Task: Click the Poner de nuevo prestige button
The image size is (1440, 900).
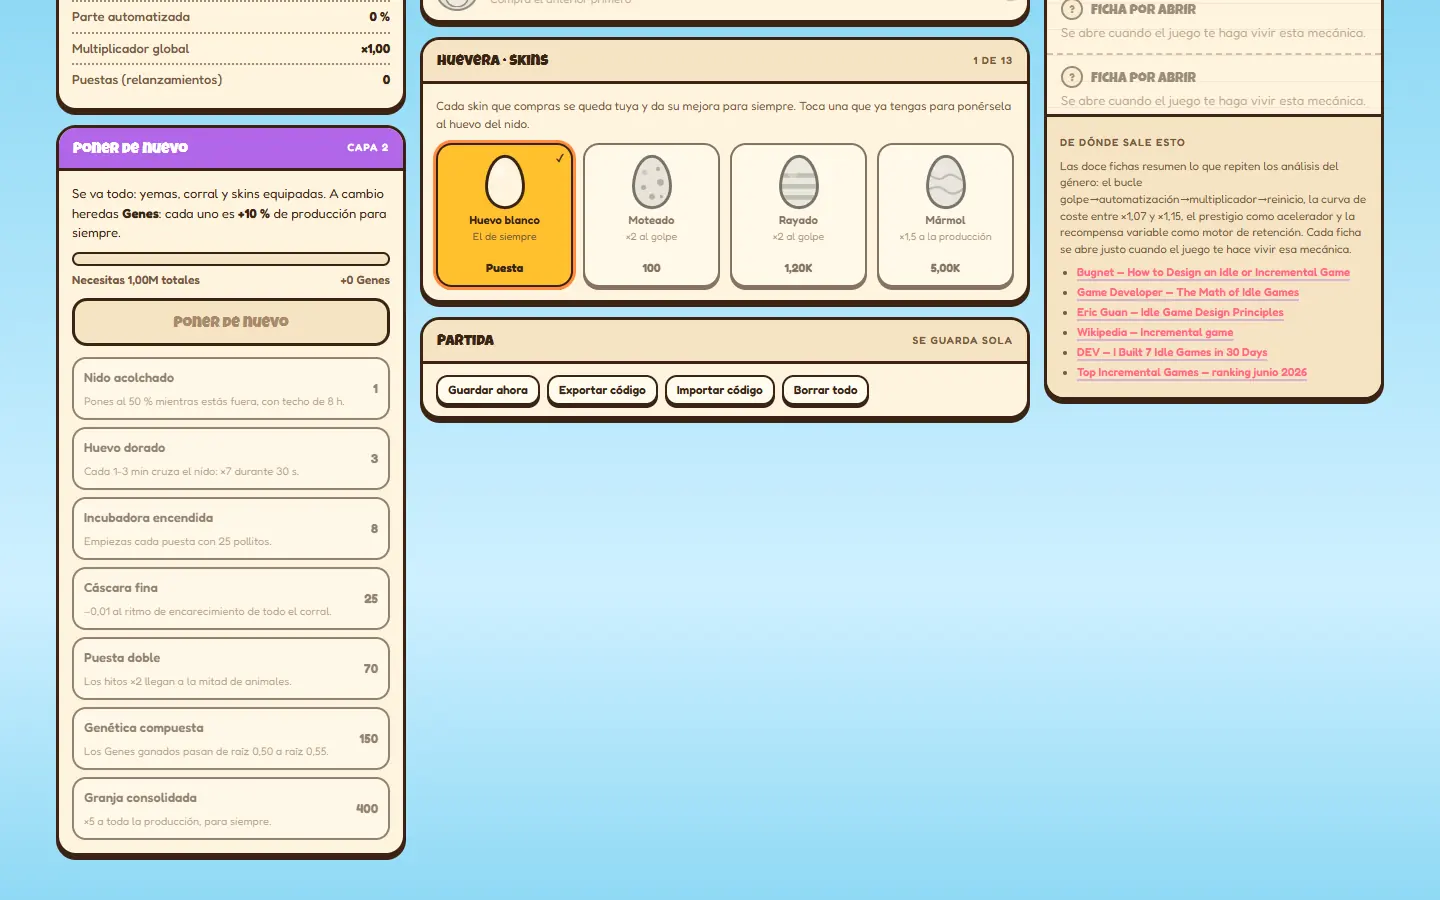Action: [x=231, y=322]
